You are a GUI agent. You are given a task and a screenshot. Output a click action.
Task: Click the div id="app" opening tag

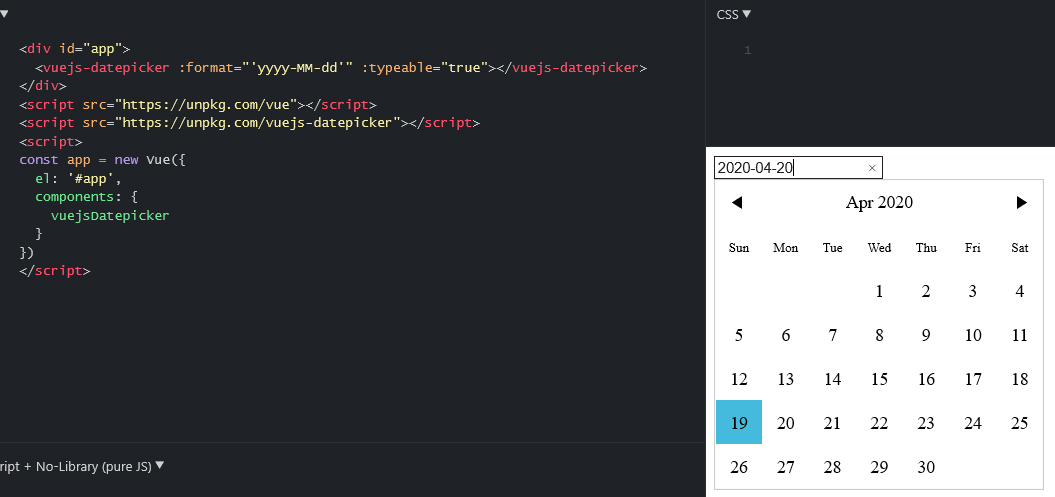coord(75,49)
